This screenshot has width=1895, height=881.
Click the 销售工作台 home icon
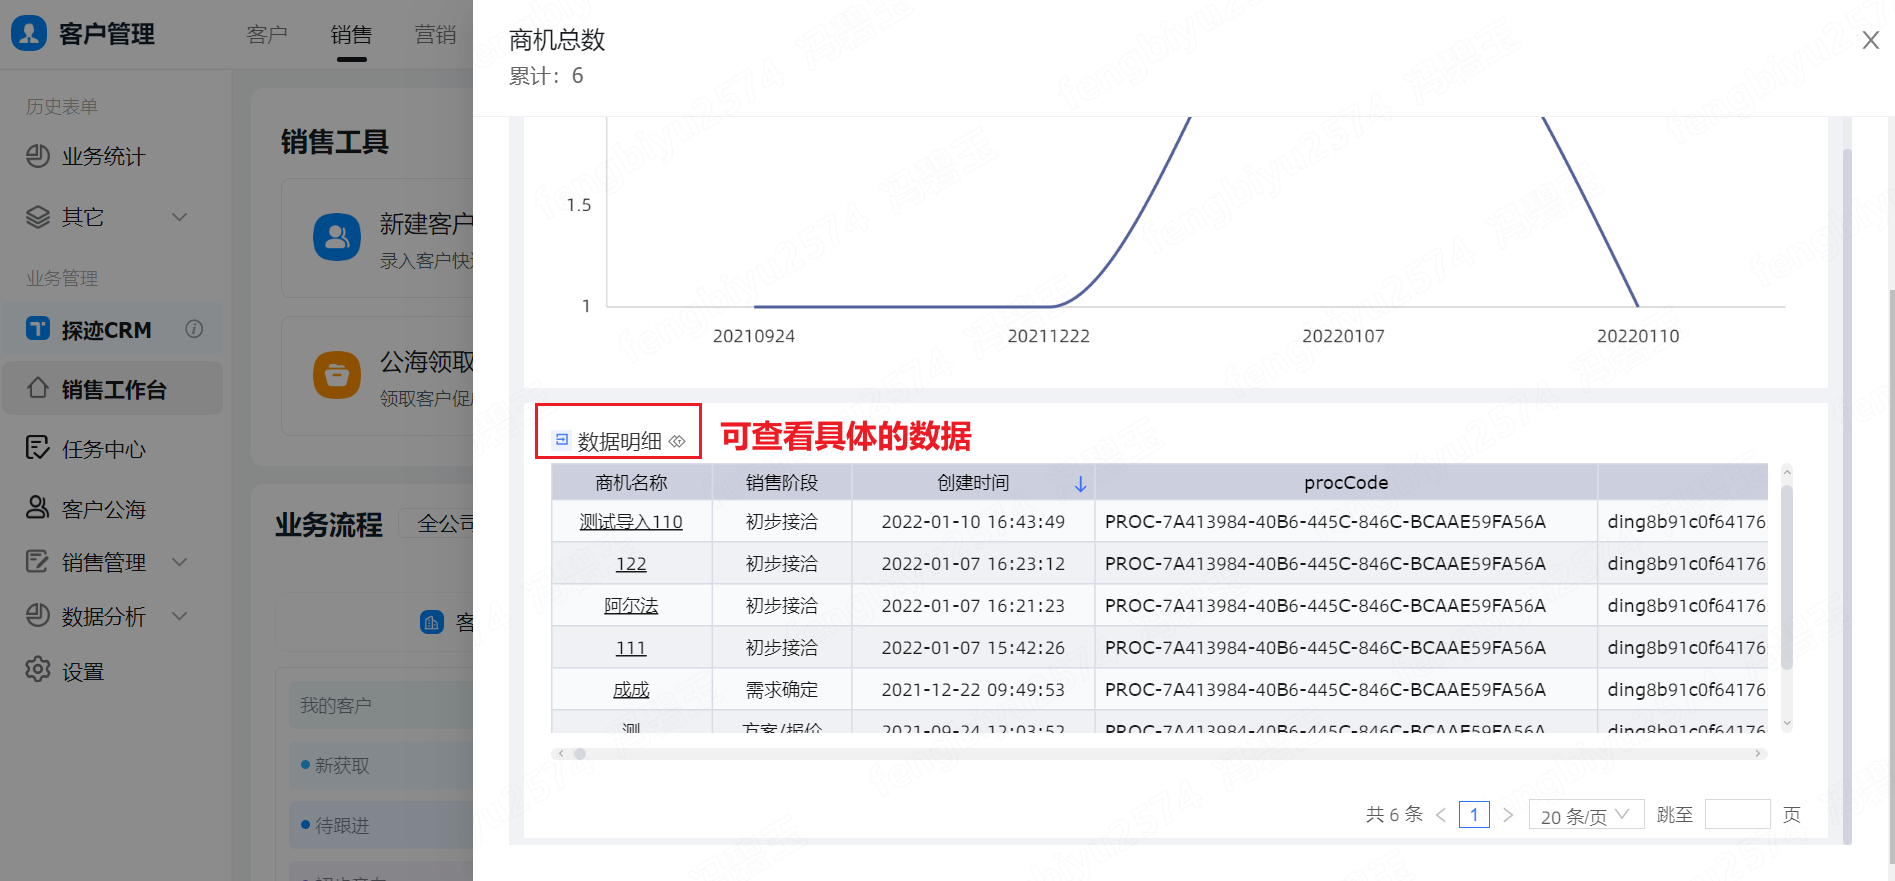[38, 388]
